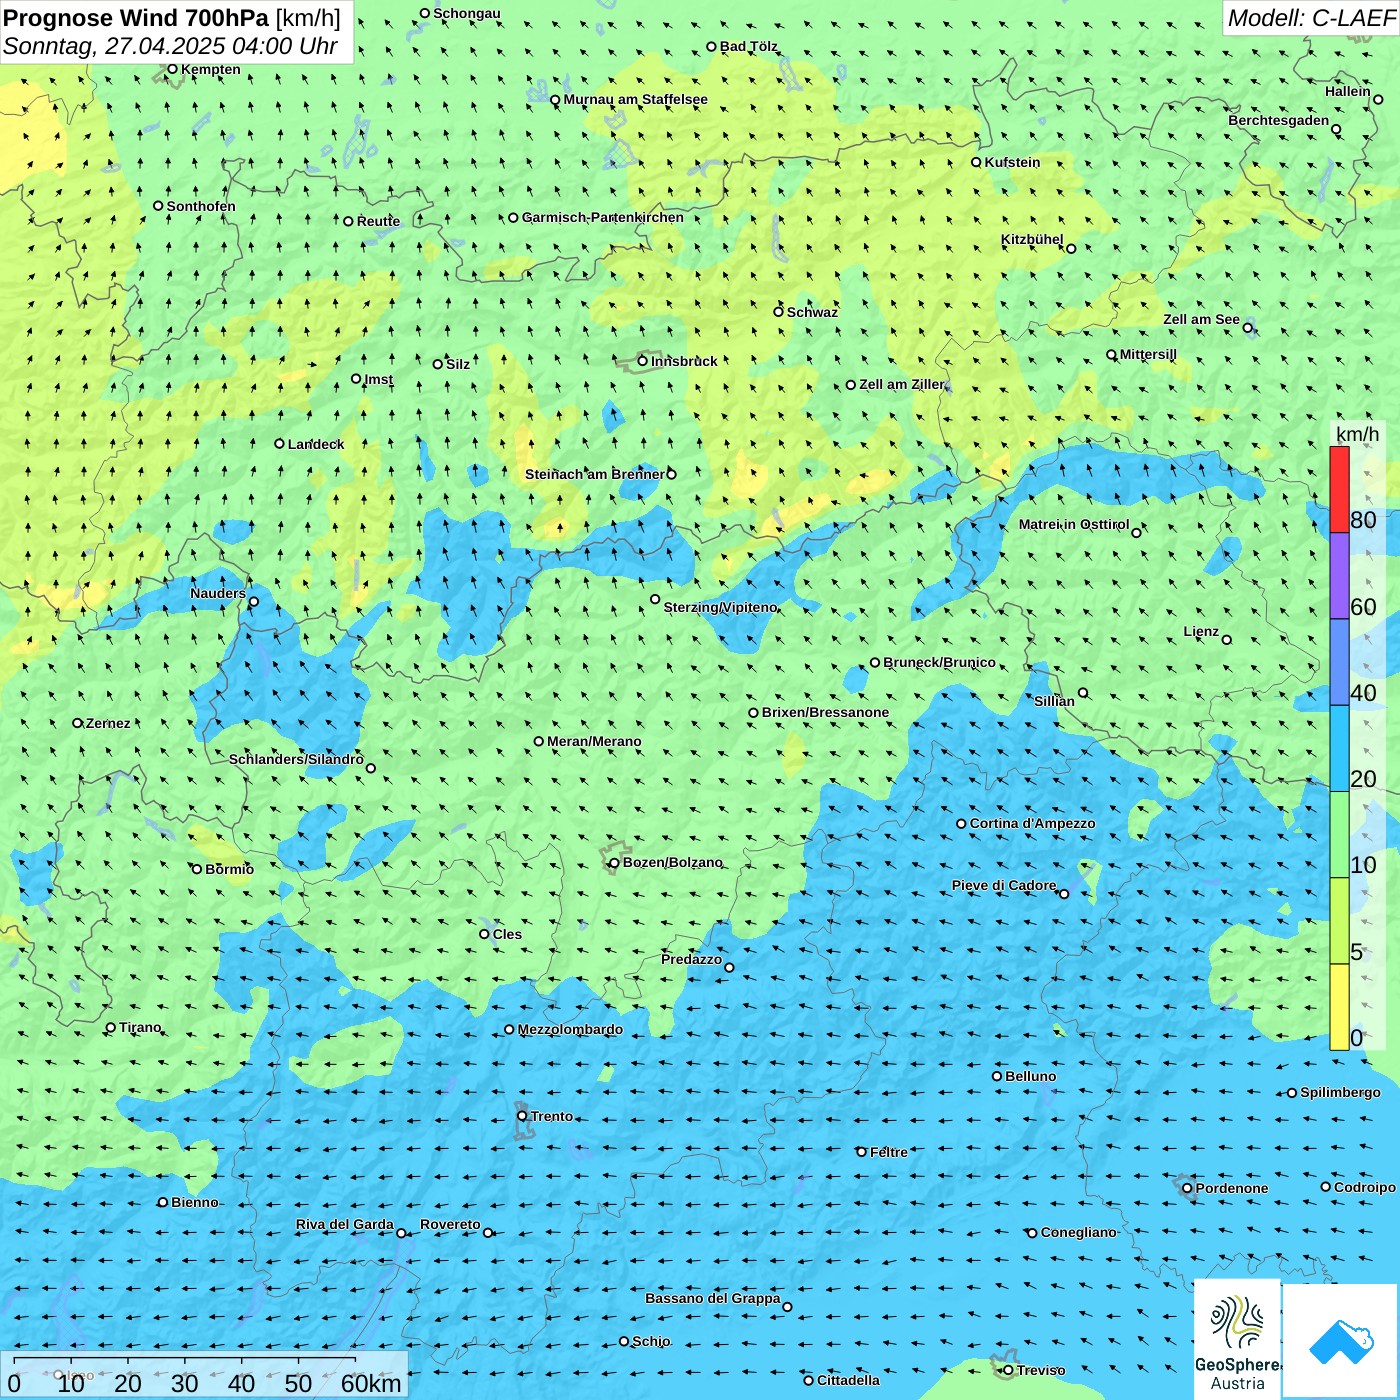Click the Tirano city label
The width and height of the screenshot is (1400, 1400).
point(140,1027)
